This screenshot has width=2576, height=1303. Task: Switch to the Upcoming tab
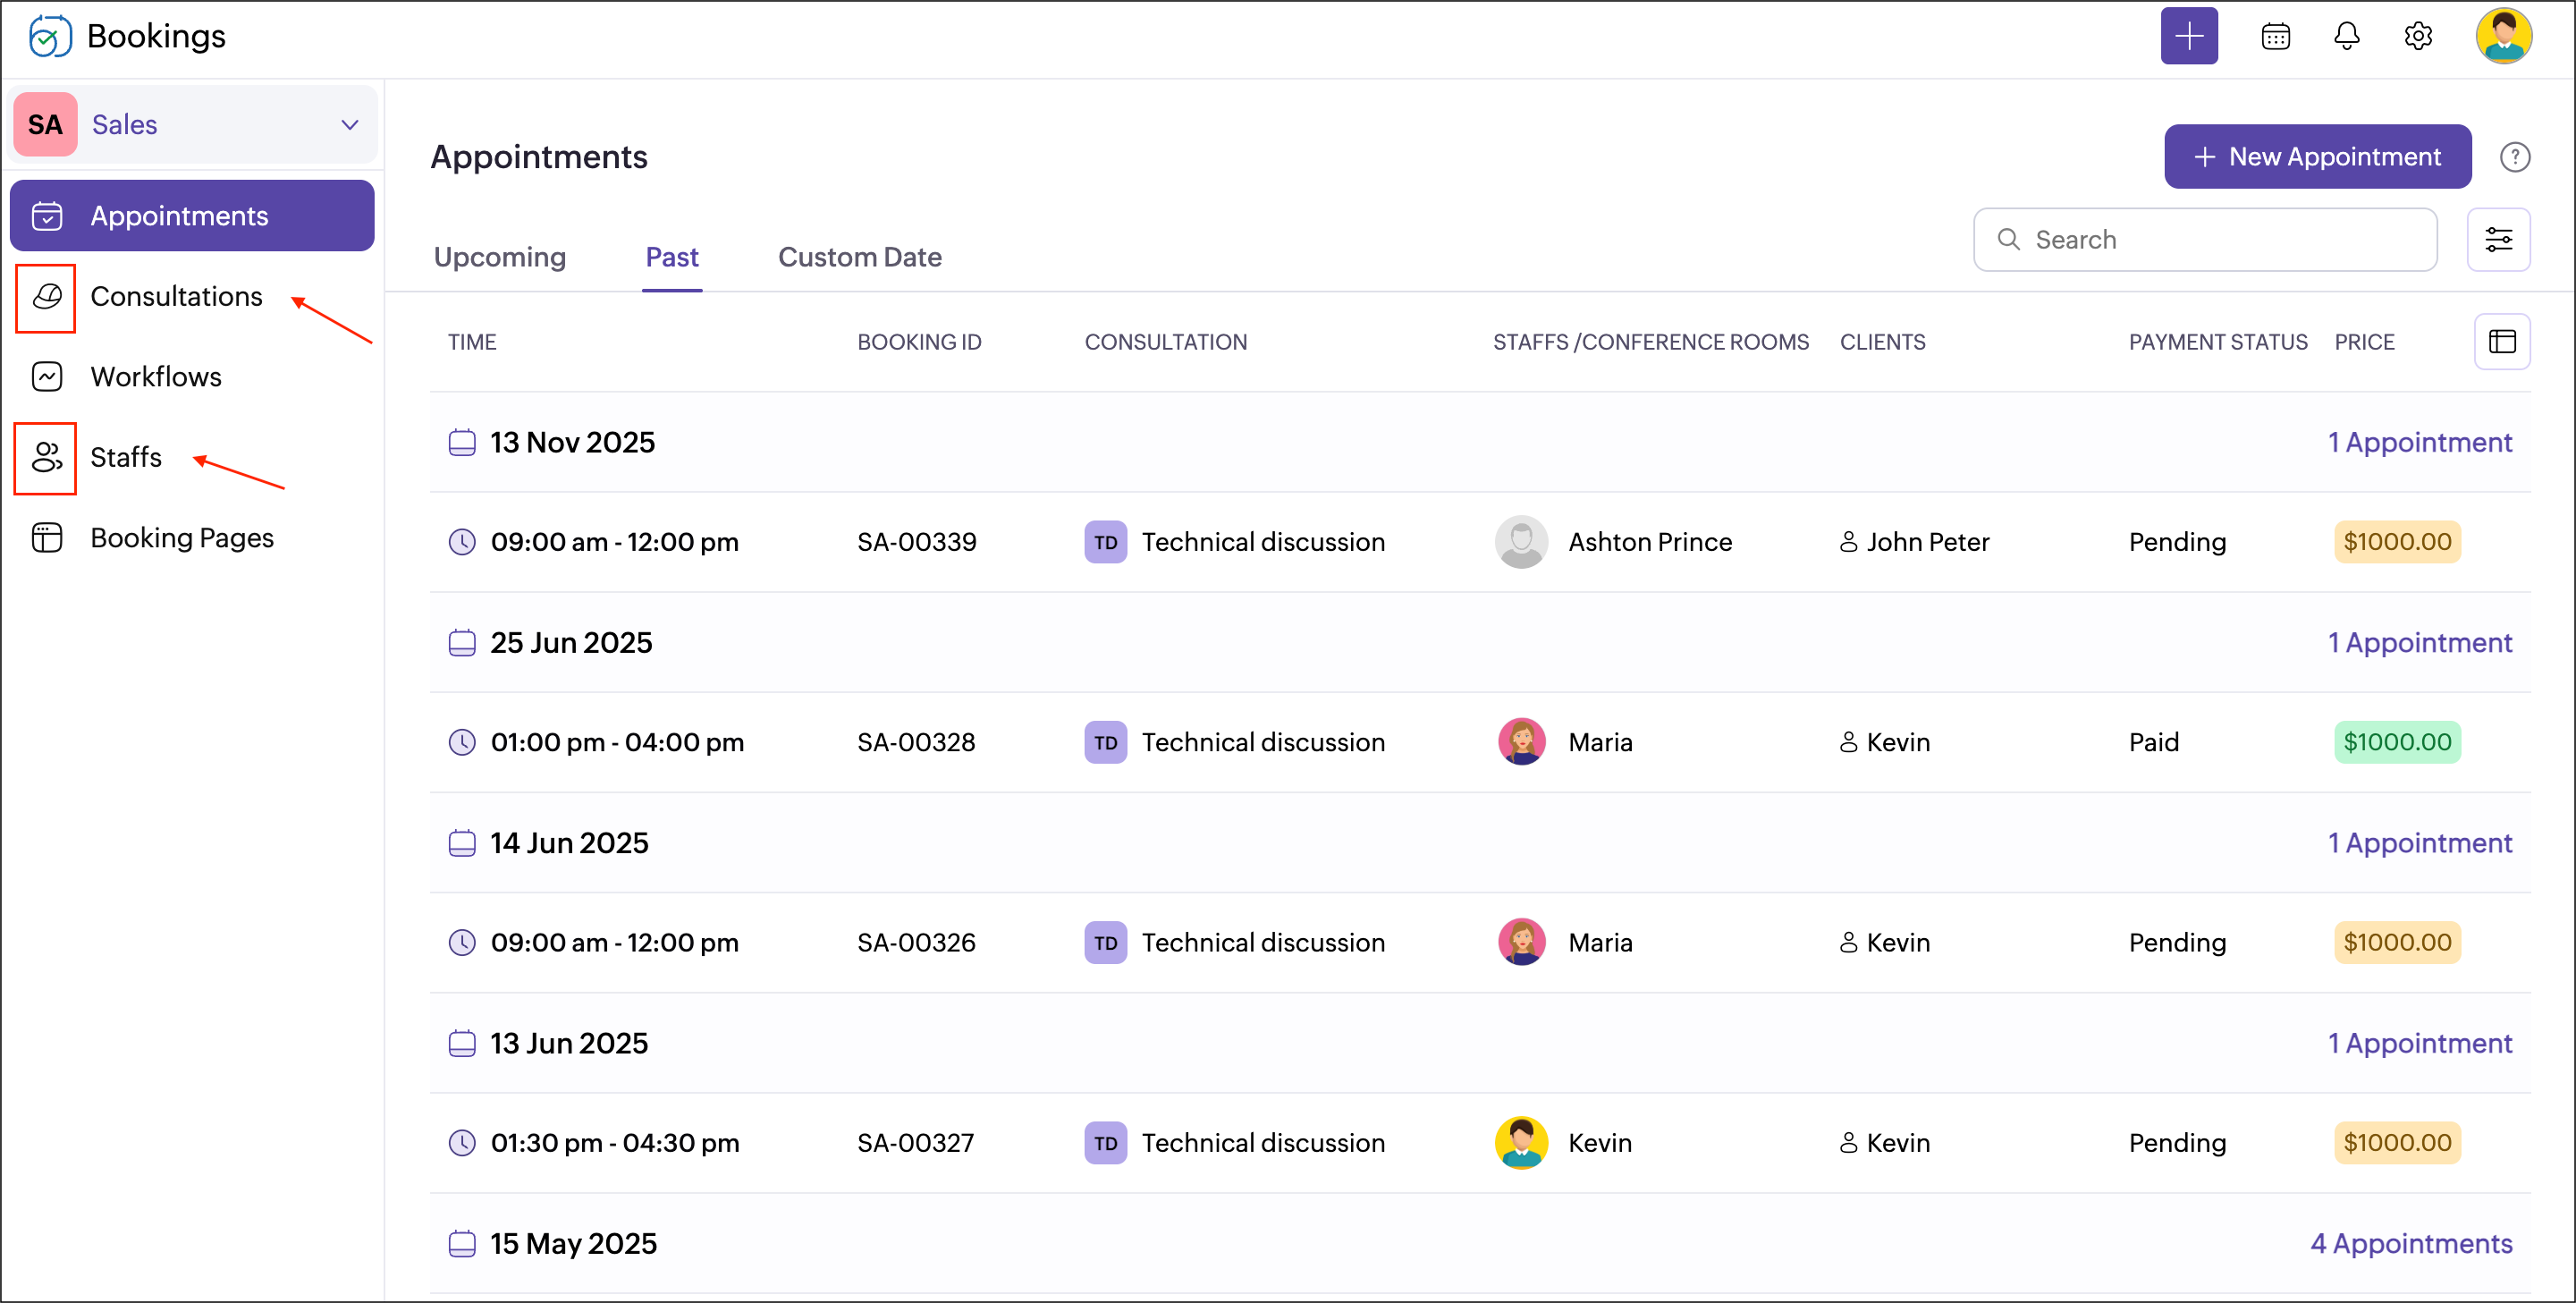[x=499, y=258]
